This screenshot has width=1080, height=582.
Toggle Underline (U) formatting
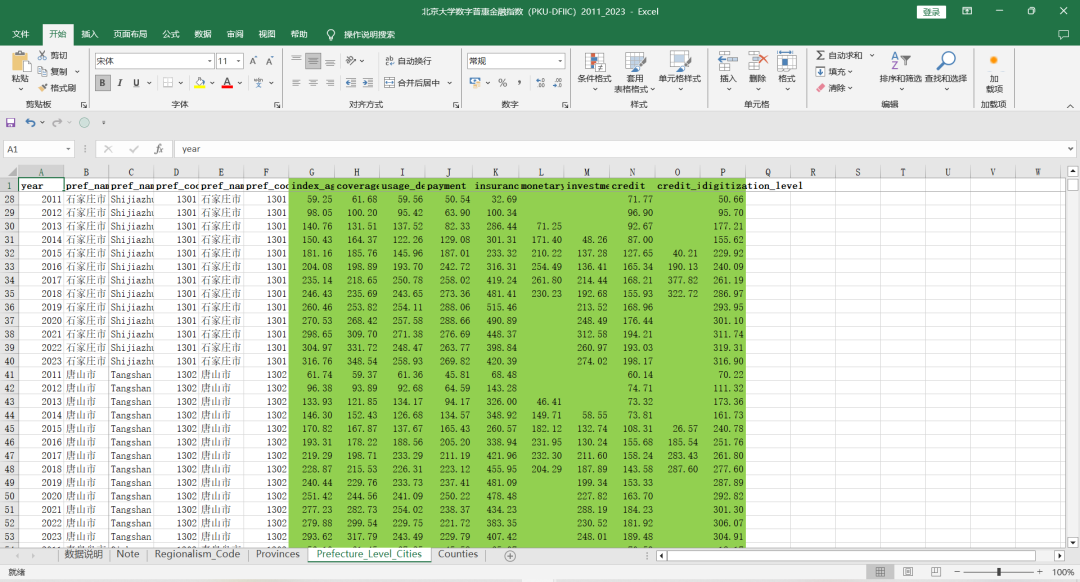pos(136,83)
